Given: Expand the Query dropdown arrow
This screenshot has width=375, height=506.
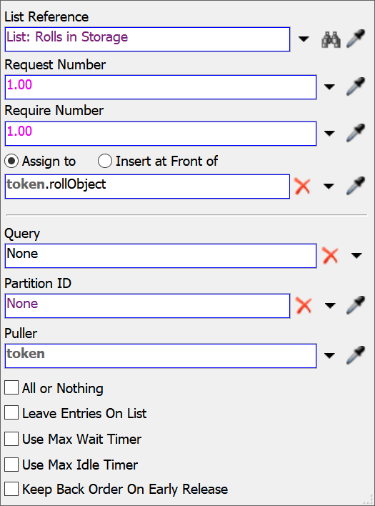Looking at the screenshot, I should click(x=356, y=256).
